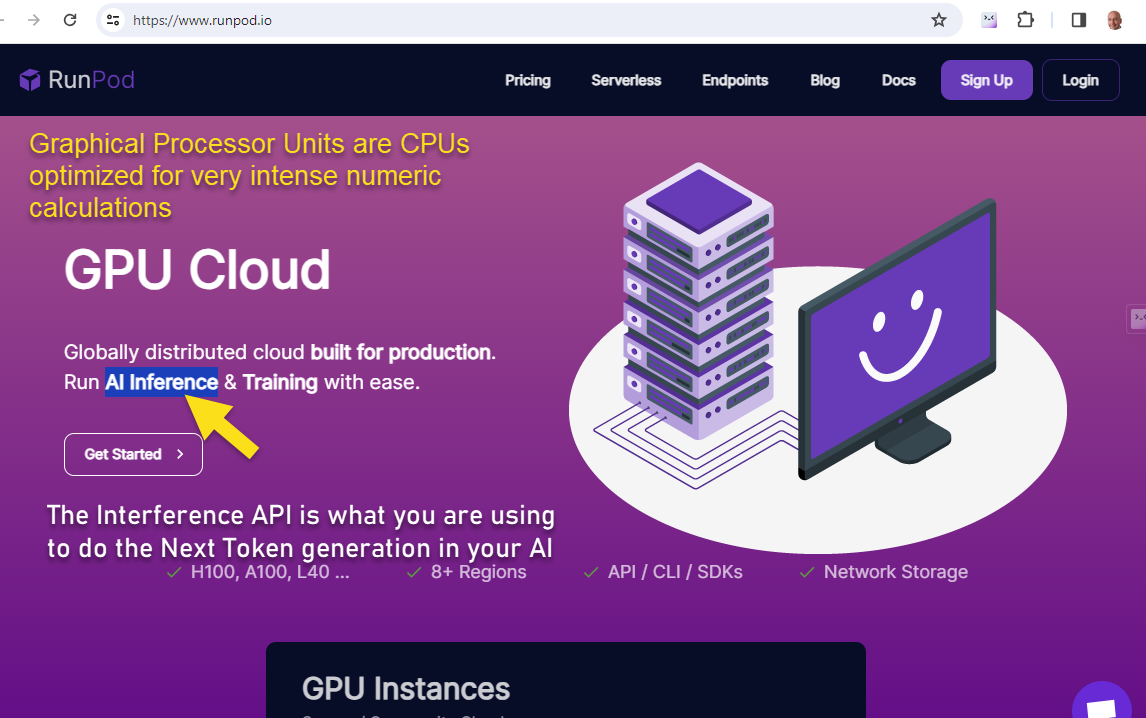Open the Pricing menu item
Image resolution: width=1146 pixels, height=718 pixels.
pos(528,80)
